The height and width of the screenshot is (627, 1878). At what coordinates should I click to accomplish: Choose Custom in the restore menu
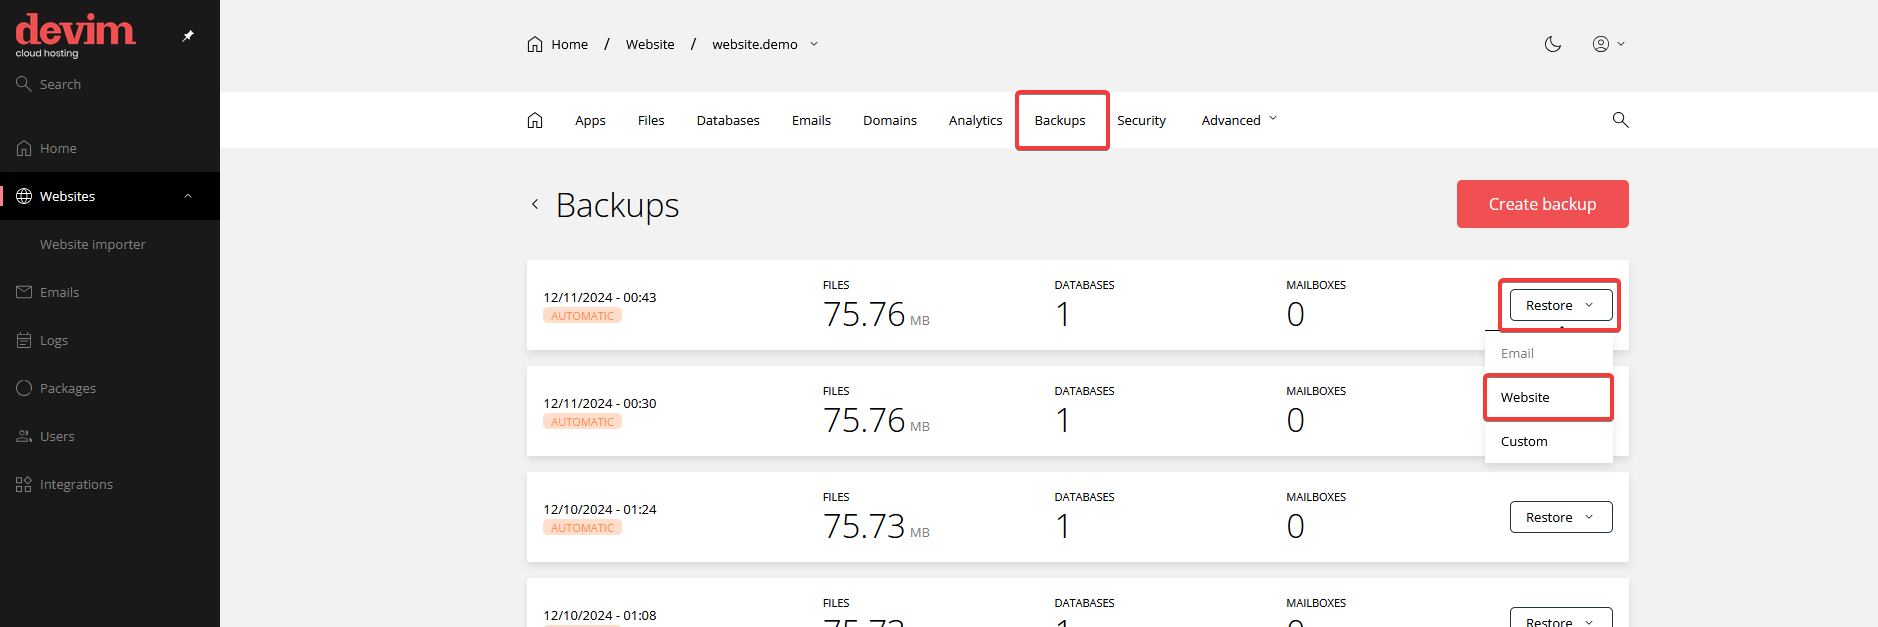tap(1524, 441)
